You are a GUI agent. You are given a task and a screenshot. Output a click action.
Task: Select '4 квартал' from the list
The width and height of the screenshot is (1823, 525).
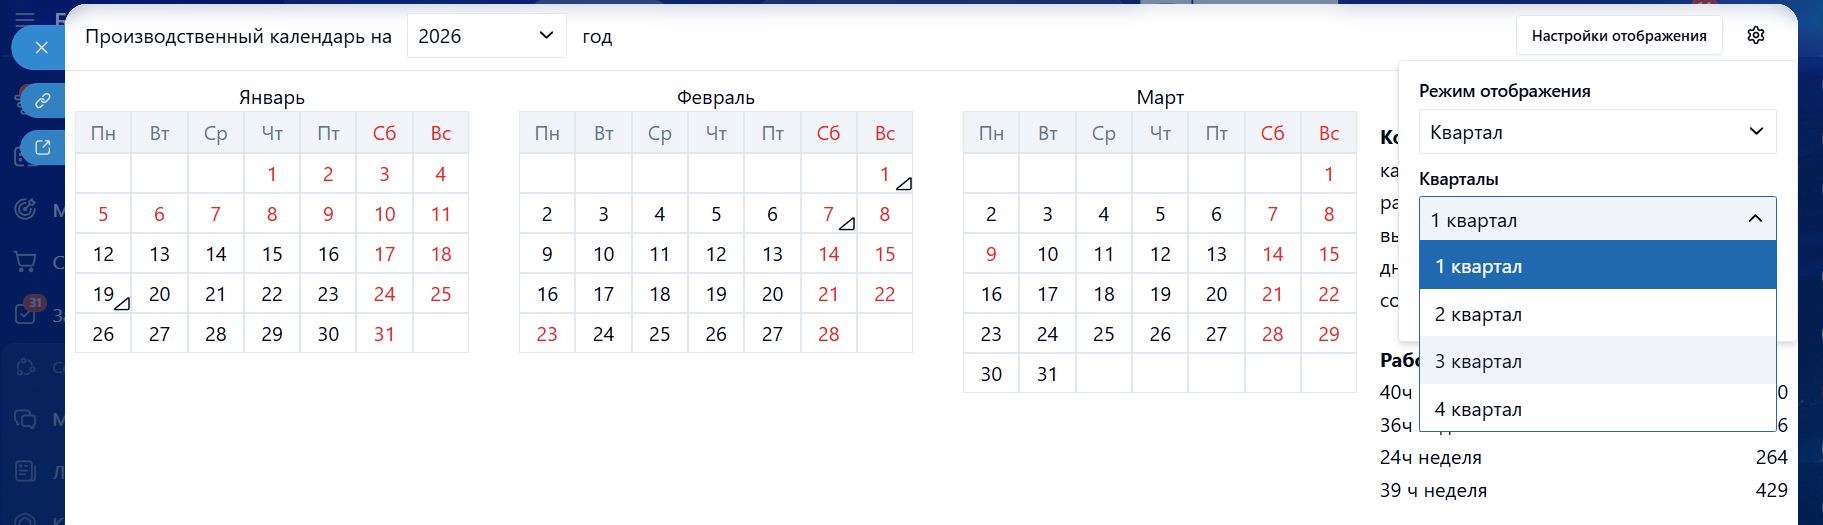[1597, 409]
